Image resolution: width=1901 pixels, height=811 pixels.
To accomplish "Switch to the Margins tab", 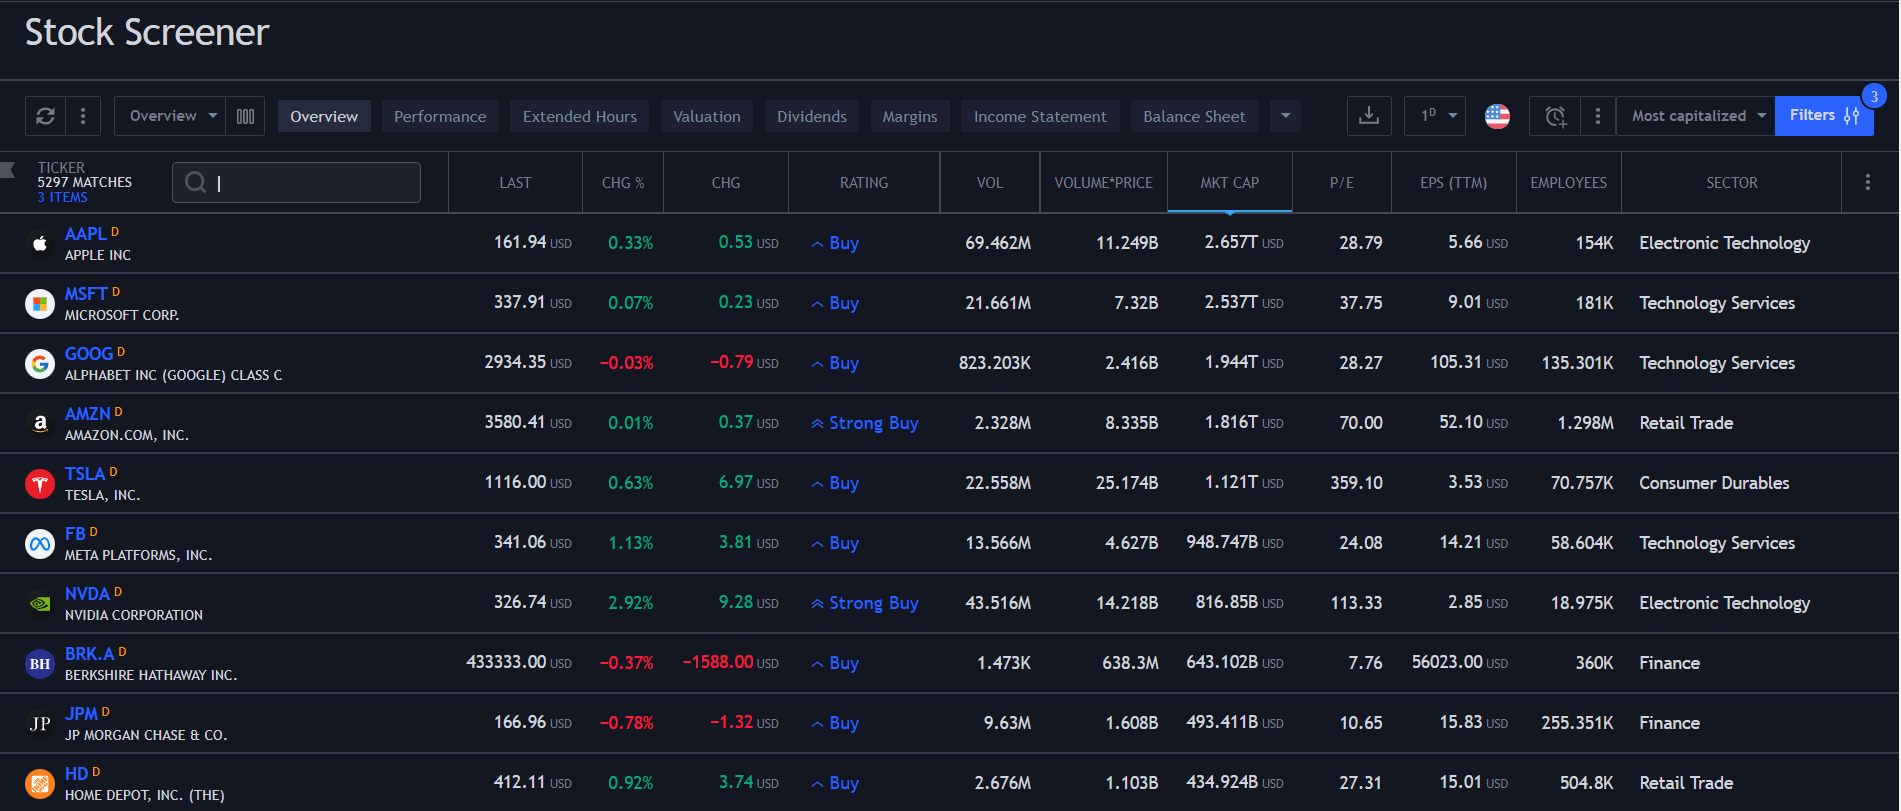I will click(910, 116).
